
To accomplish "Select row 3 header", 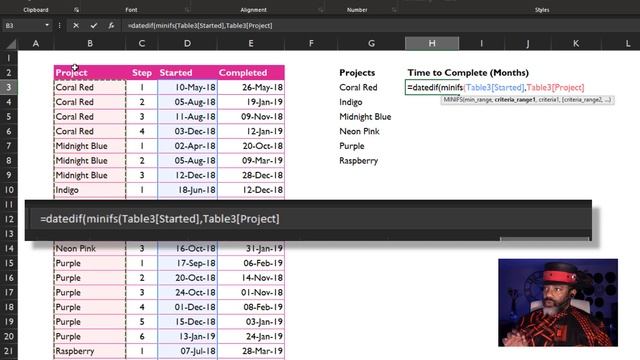I will click(x=9, y=87).
